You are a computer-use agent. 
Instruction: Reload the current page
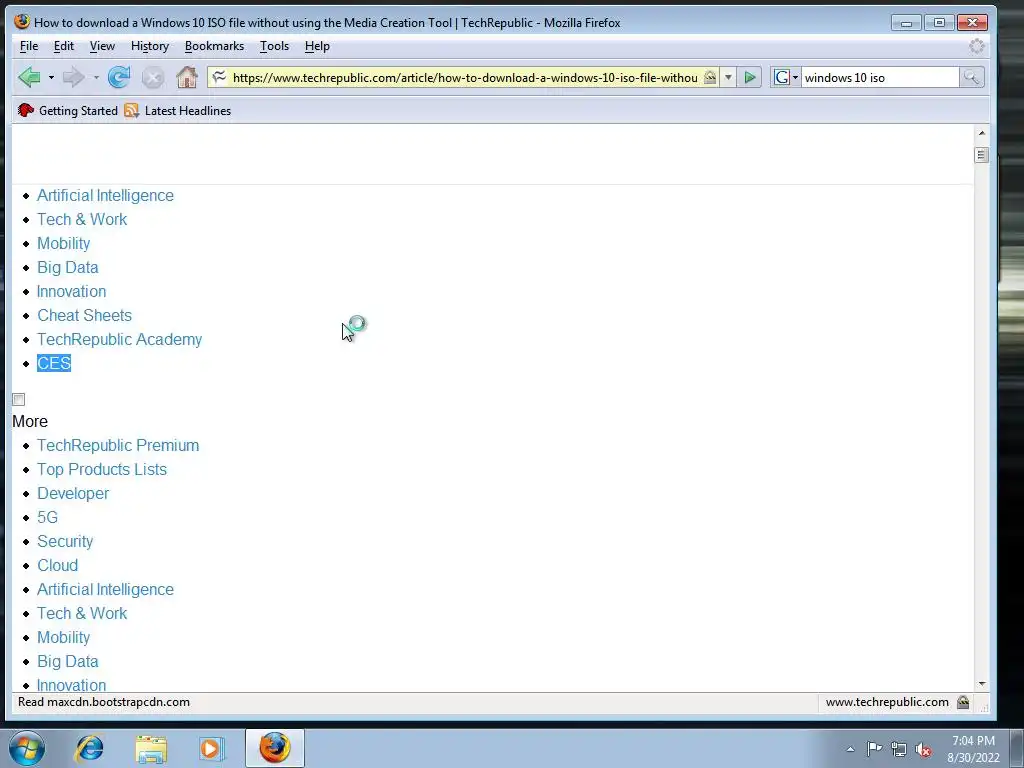pos(119,78)
